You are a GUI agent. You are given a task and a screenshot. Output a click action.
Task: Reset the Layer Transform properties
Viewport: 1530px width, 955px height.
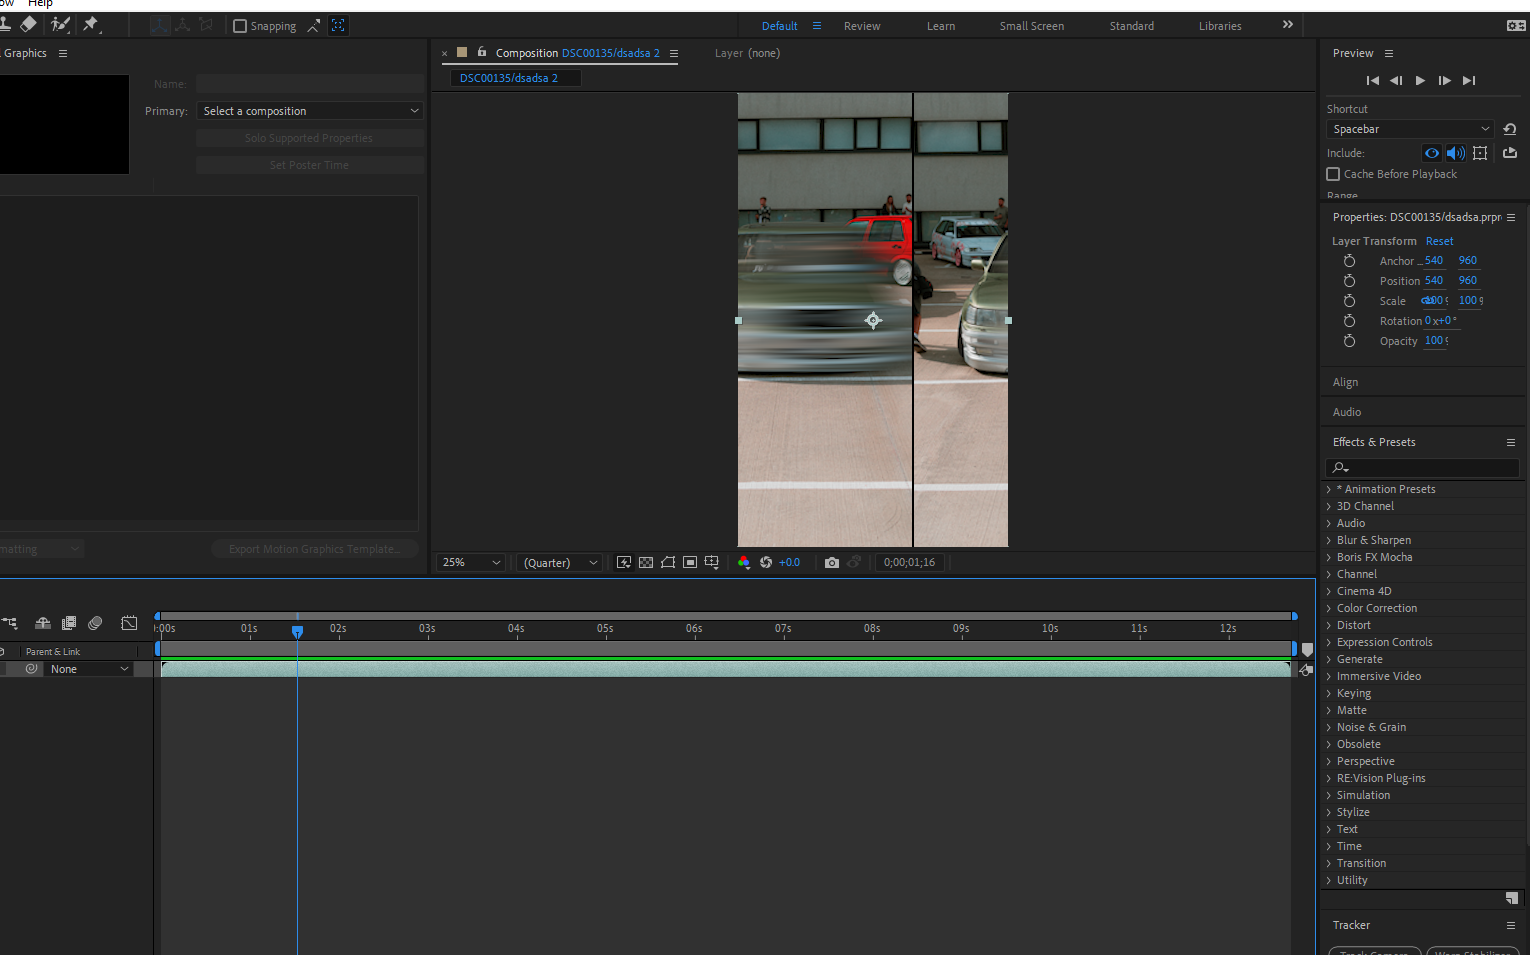pyautogui.click(x=1439, y=241)
